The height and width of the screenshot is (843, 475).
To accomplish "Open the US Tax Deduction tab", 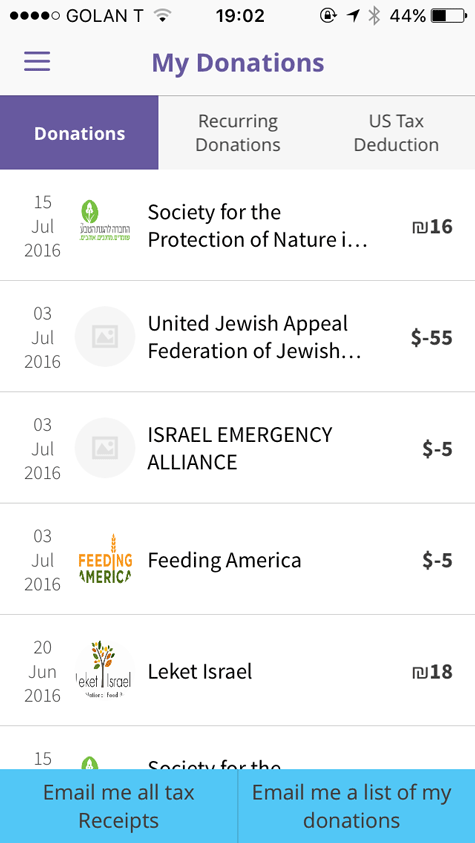I will pyautogui.click(x=396, y=133).
